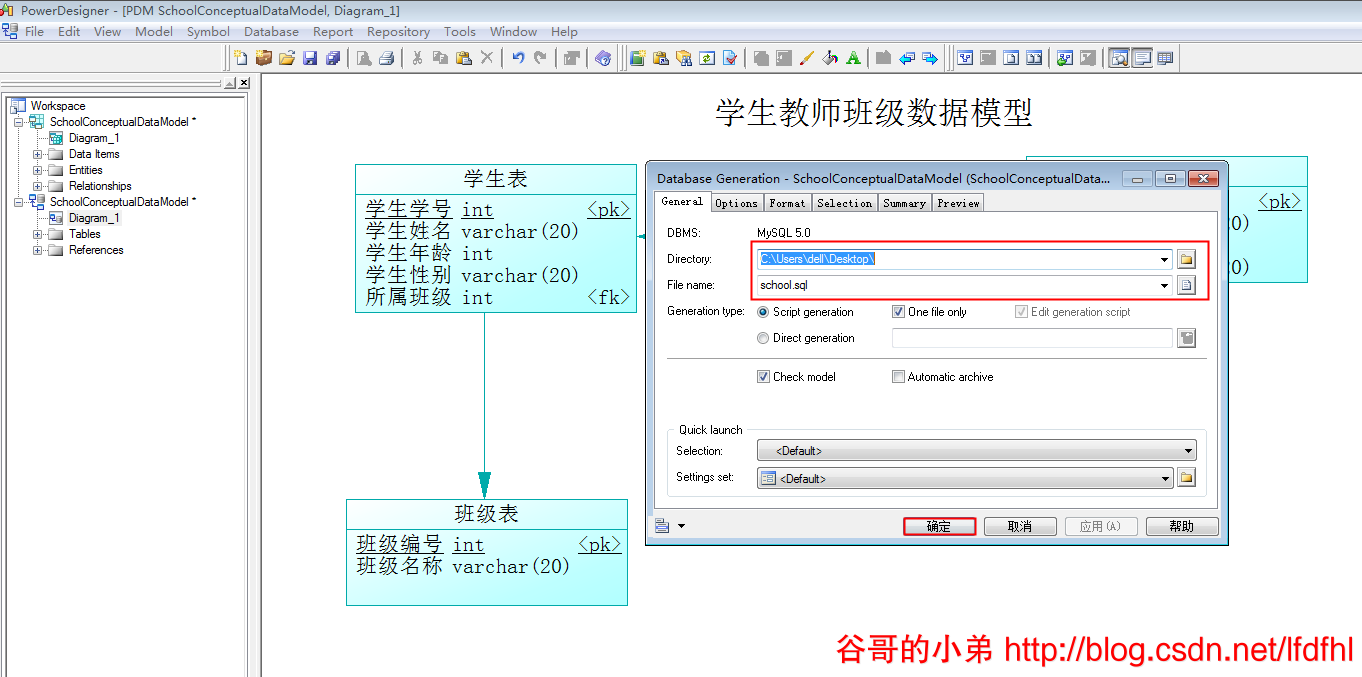
Task: Undo the last action
Action: (518, 57)
